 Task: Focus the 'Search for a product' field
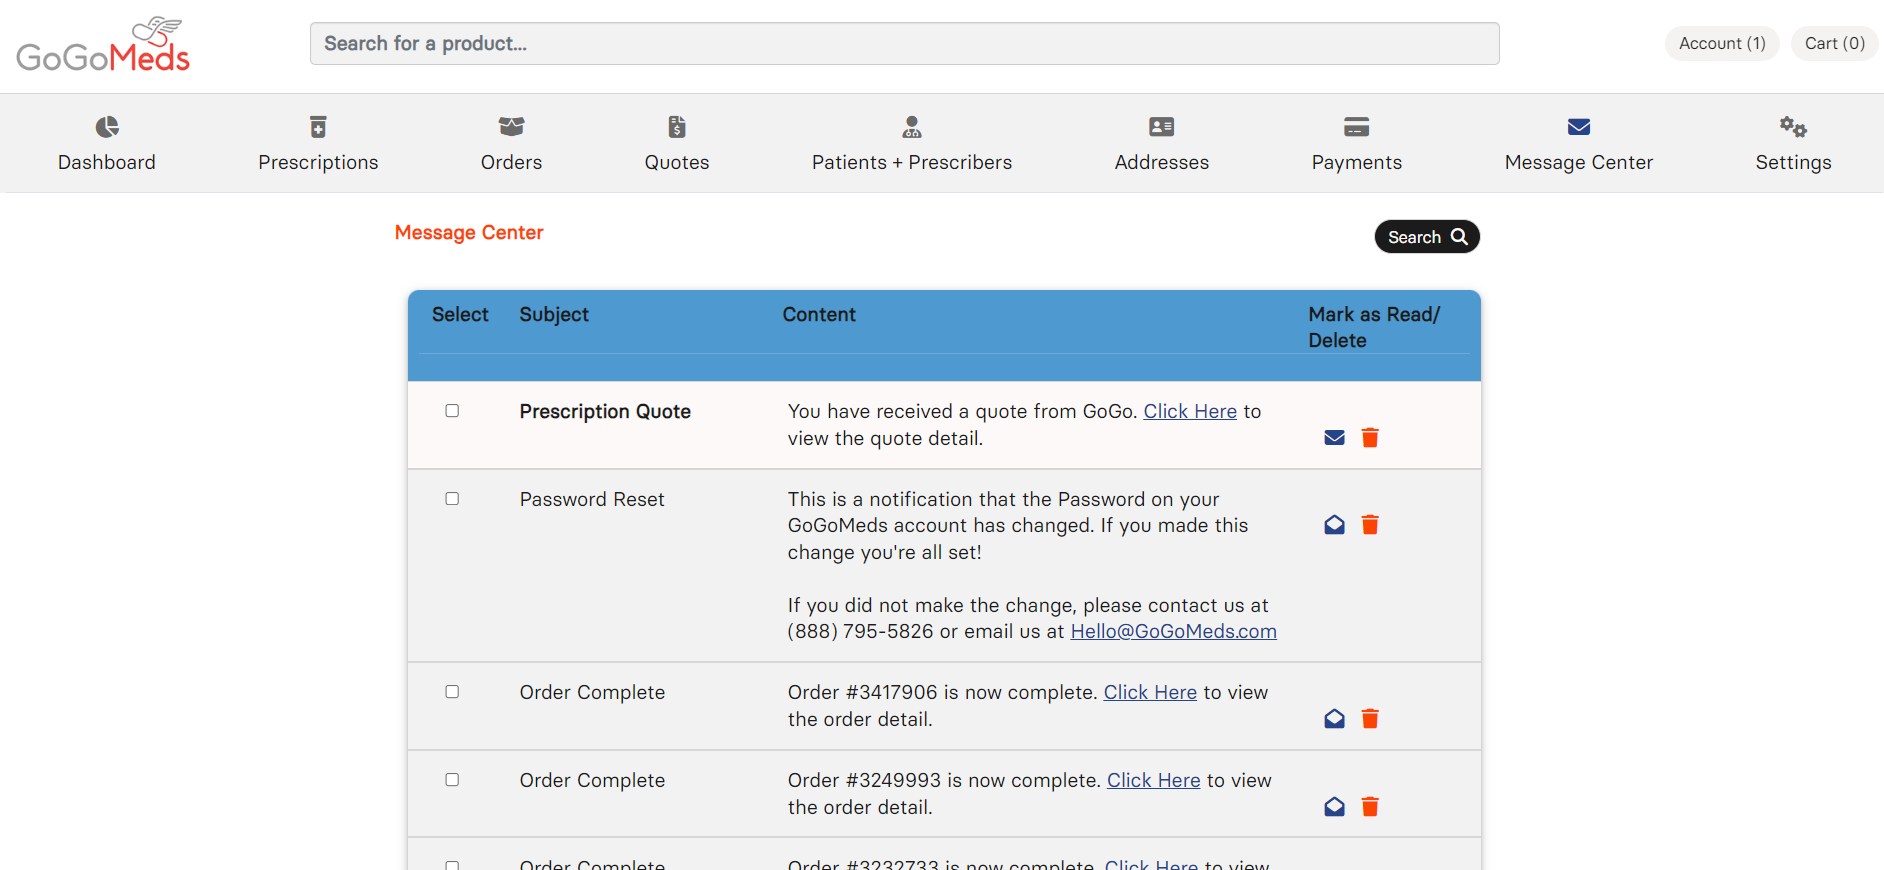click(x=904, y=44)
